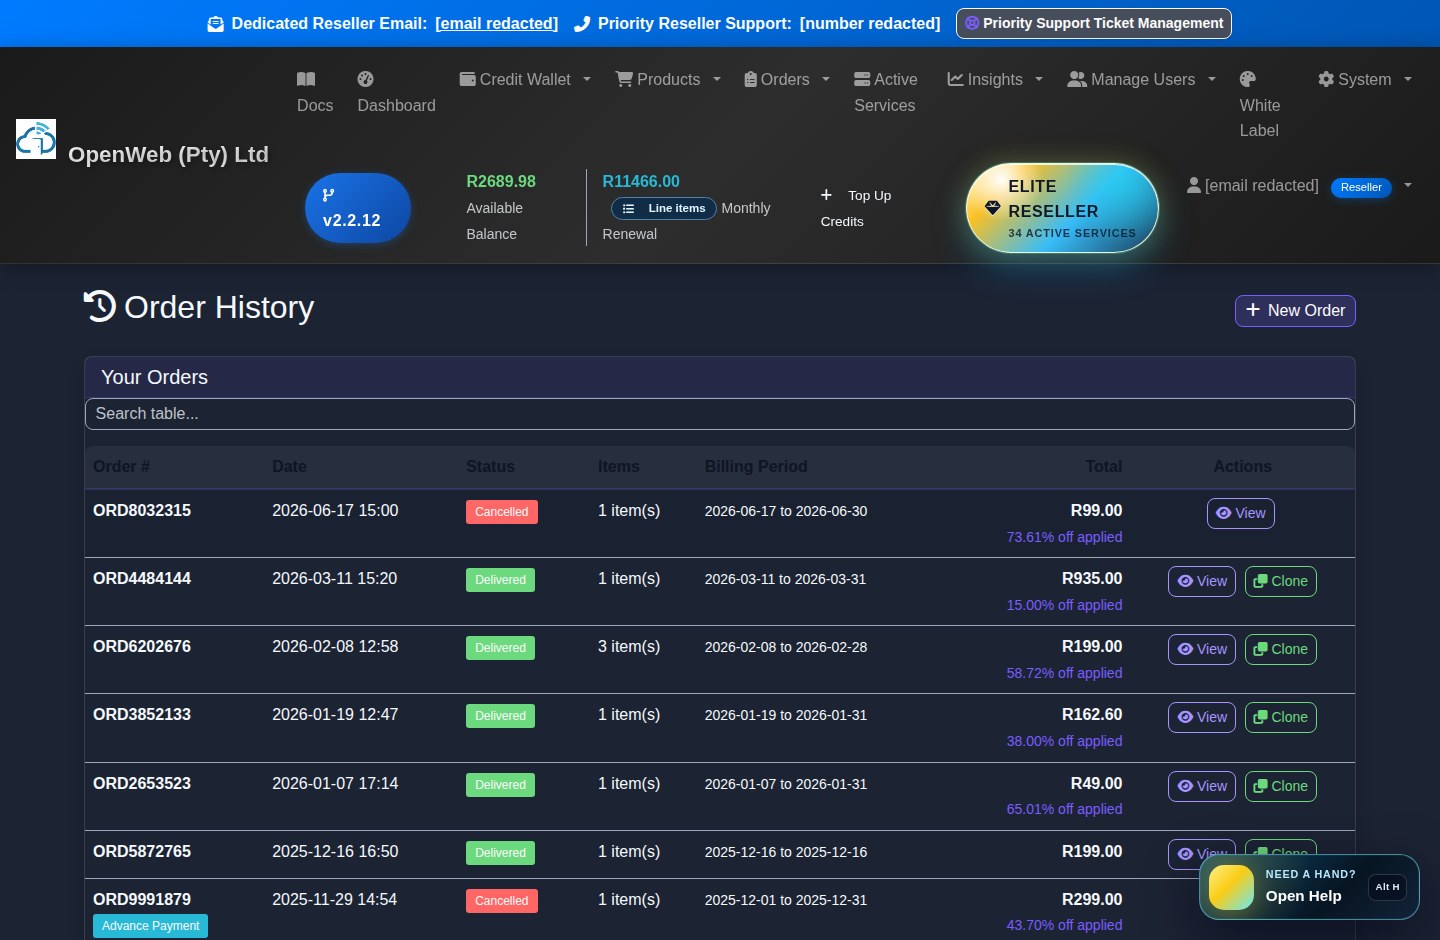View order ORD8032315
The image size is (1440, 940).
click(1241, 513)
